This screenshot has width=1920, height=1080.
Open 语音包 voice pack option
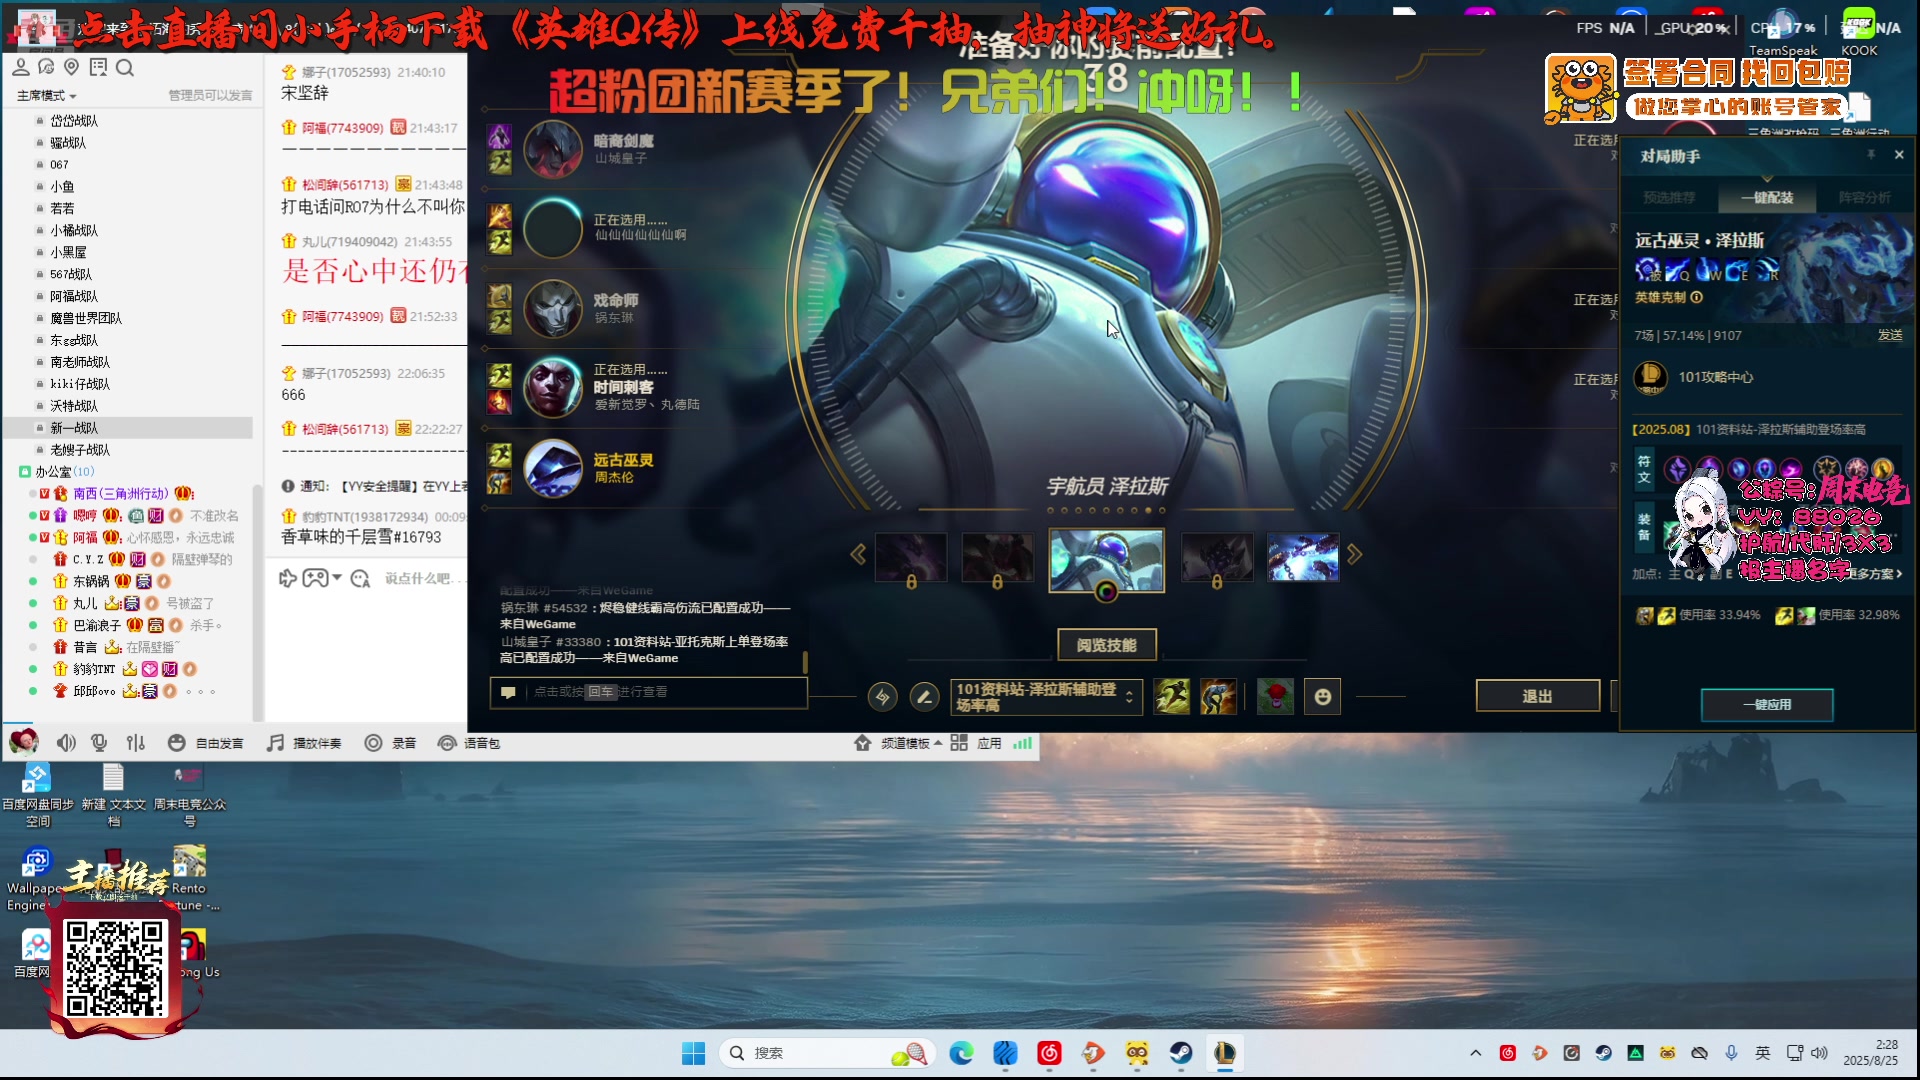click(469, 743)
